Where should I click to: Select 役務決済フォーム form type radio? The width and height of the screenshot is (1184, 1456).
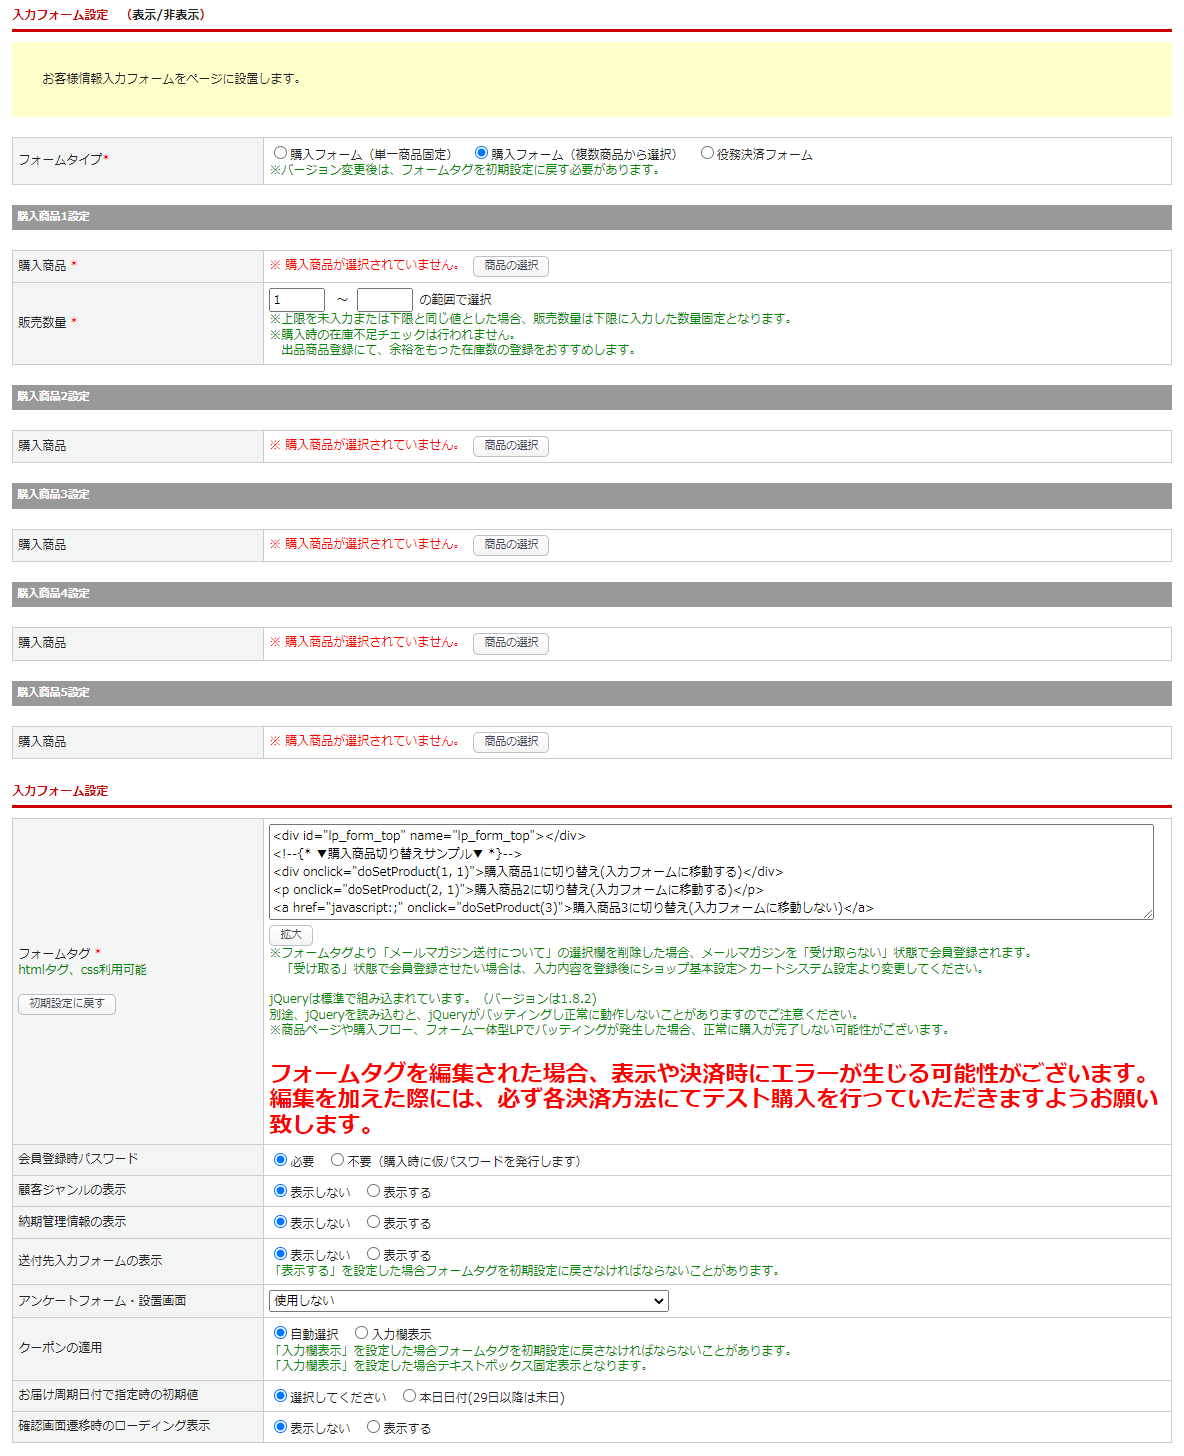[707, 153]
